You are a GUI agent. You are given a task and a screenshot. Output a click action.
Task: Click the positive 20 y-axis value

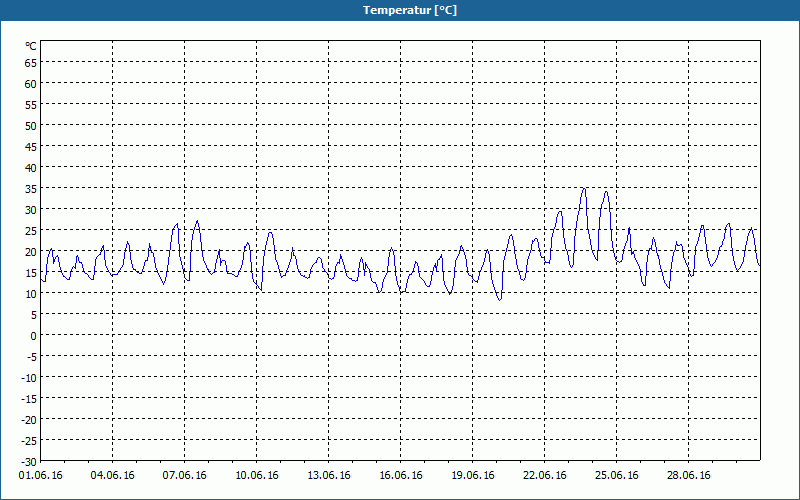point(31,252)
